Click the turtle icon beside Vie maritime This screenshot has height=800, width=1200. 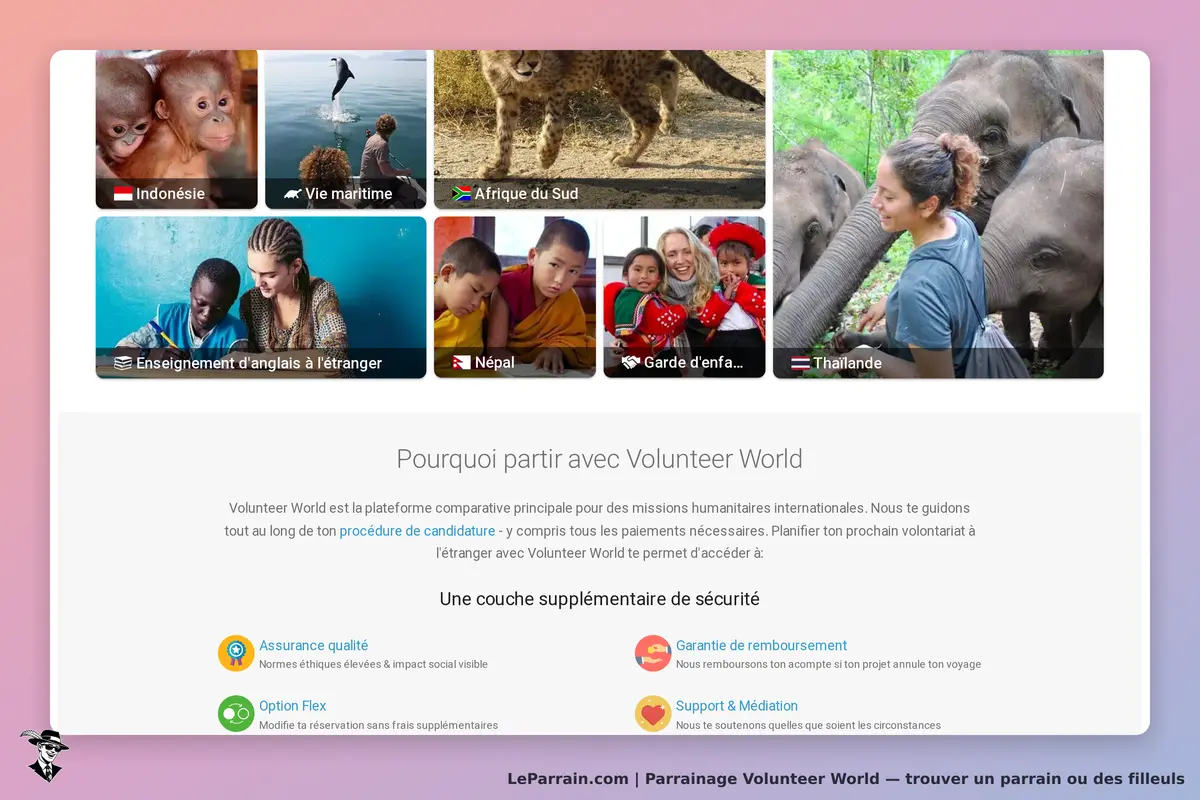(292, 194)
